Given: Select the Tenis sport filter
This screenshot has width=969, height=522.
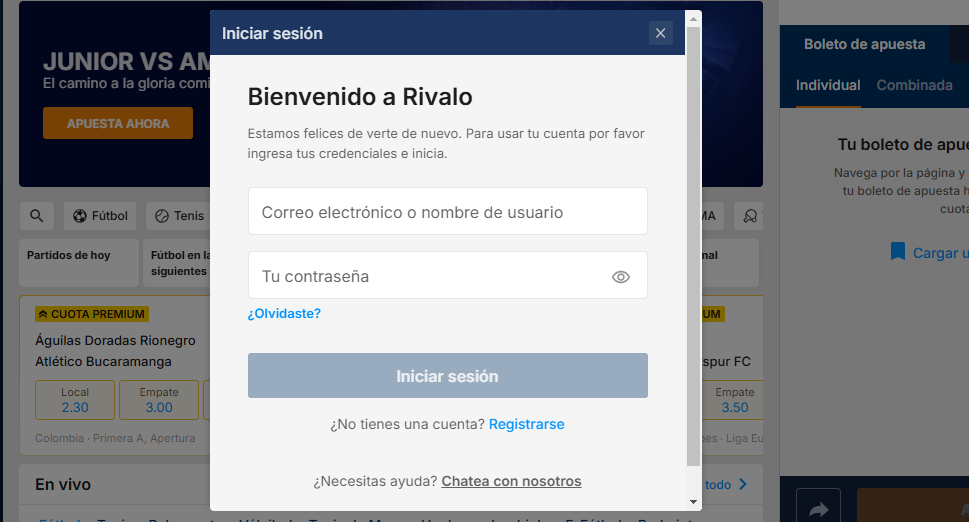Looking at the screenshot, I should tap(179, 216).
